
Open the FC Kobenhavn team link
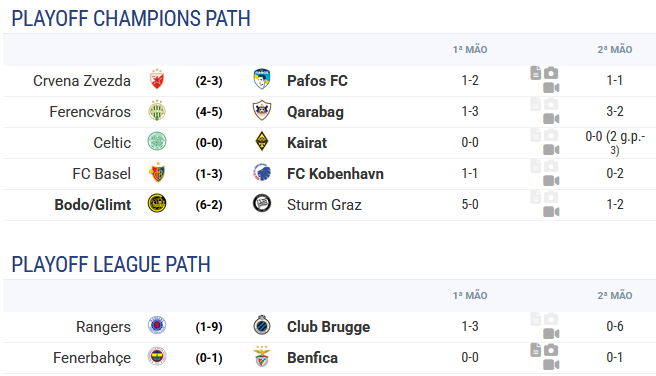(335, 174)
